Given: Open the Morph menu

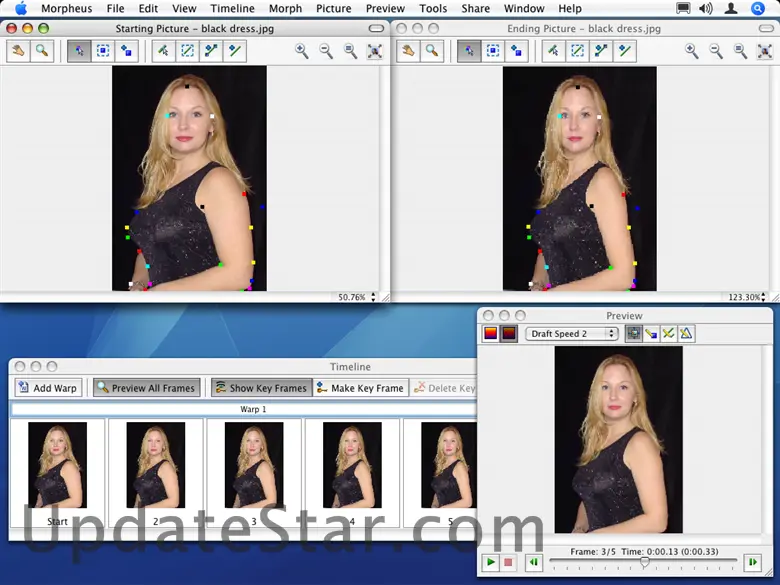Looking at the screenshot, I should [285, 8].
